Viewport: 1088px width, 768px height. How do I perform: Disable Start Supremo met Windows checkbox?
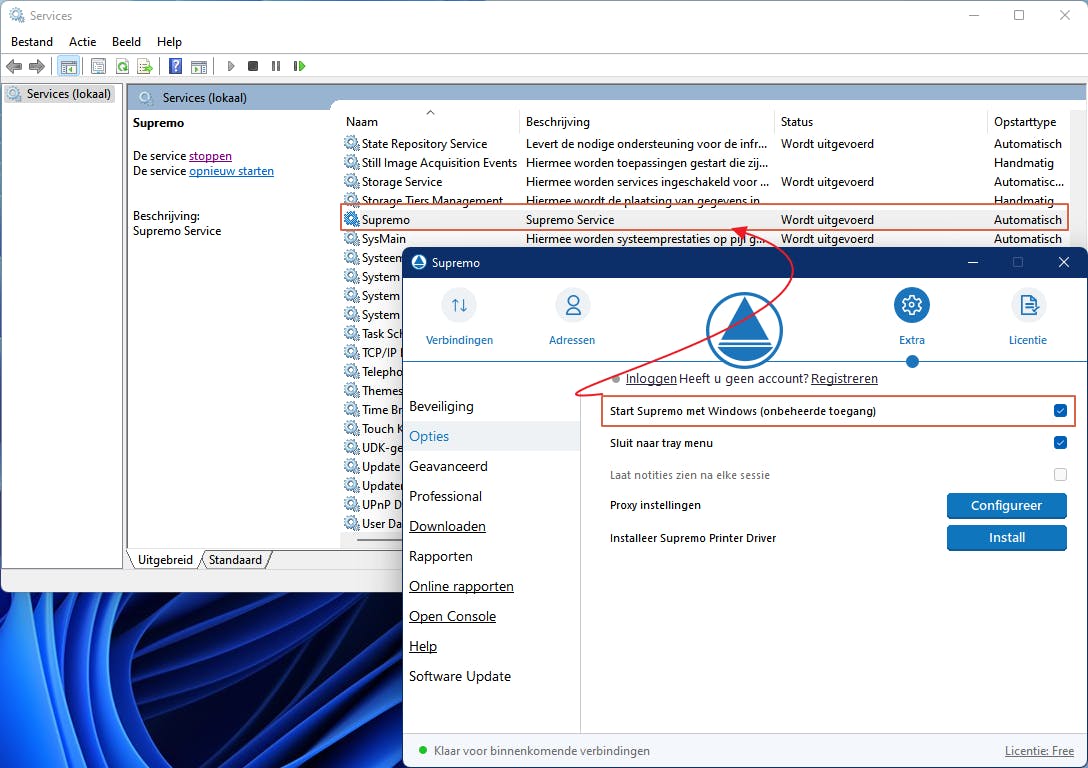point(1060,411)
